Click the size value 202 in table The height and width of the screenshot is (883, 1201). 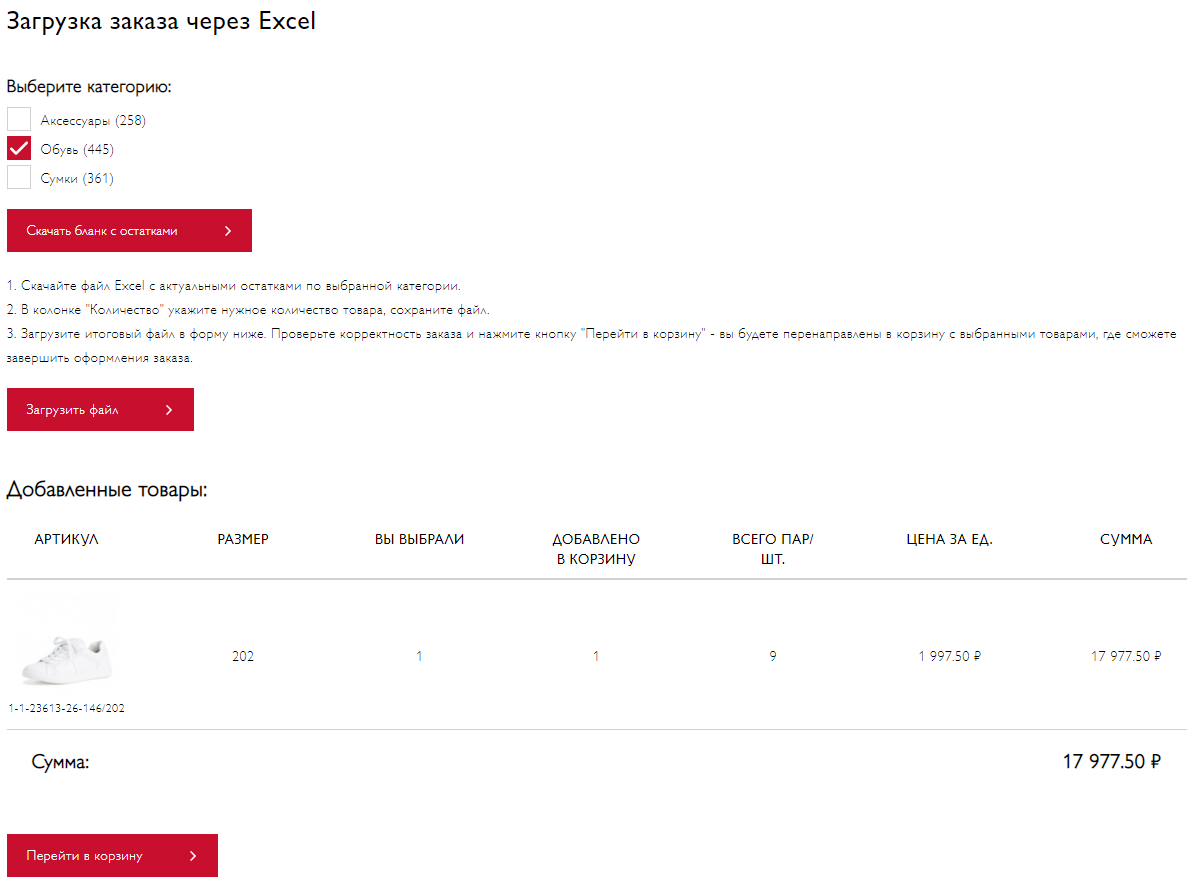pyautogui.click(x=243, y=657)
